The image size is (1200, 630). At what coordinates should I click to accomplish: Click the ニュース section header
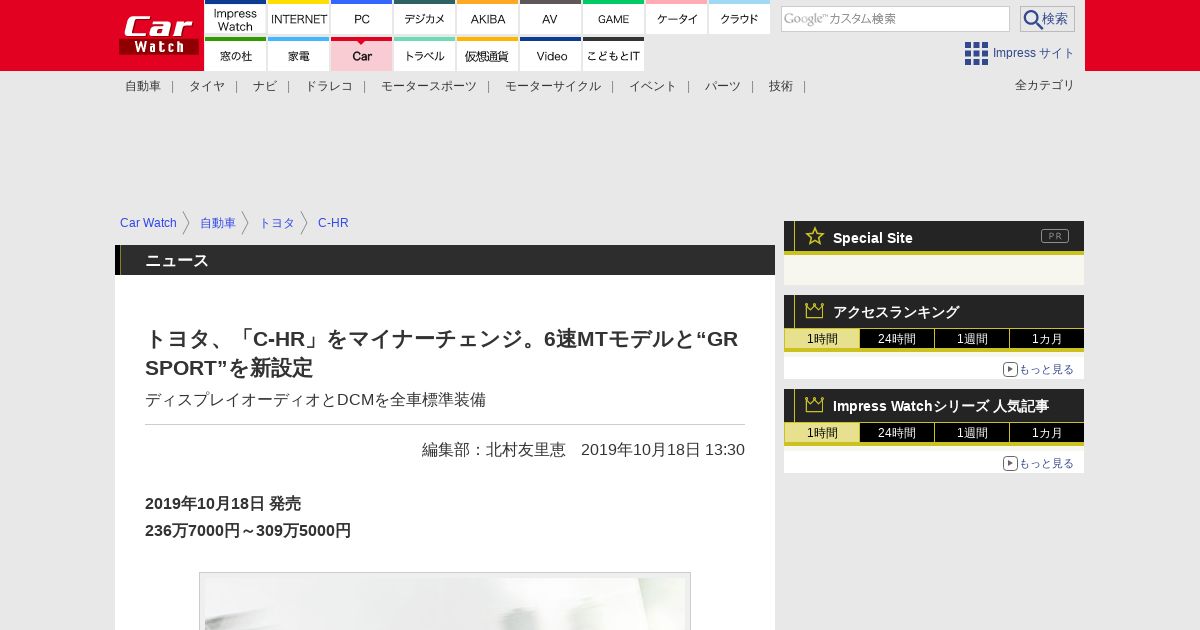[x=445, y=260]
